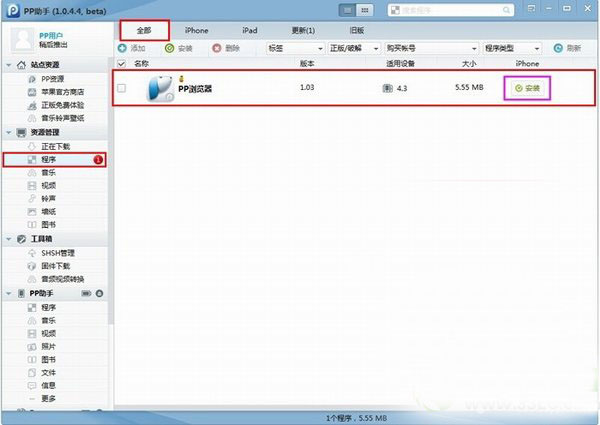The height and width of the screenshot is (425, 600).
Task: Select 程序 under the PP助手 device
Action: coord(48,308)
